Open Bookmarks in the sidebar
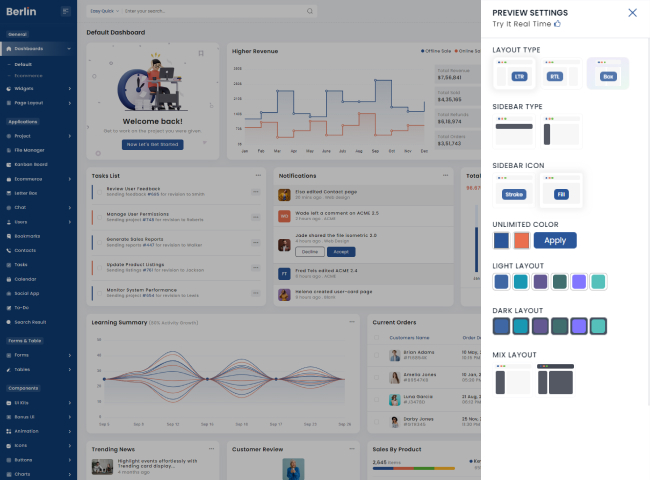This screenshot has height=480, width=650. coord(27,236)
